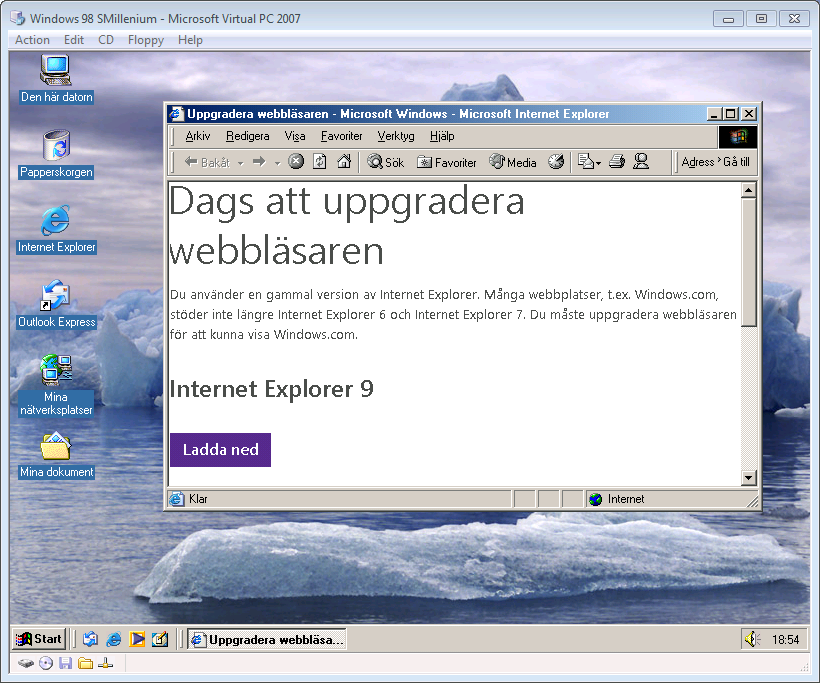
Task: Open Redigera menu
Action: tap(247, 136)
